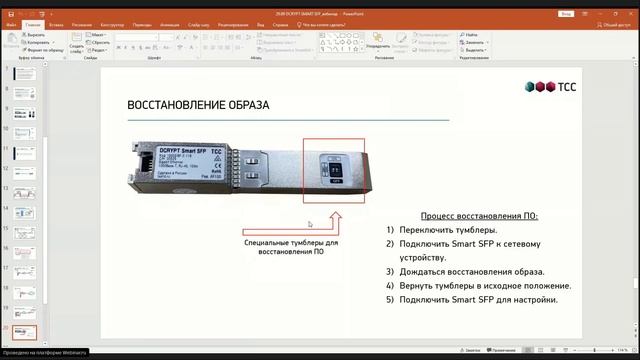Click Экспресс-стили quick styles icon
640x360 pixels.
pyautogui.click(x=400, y=42)
